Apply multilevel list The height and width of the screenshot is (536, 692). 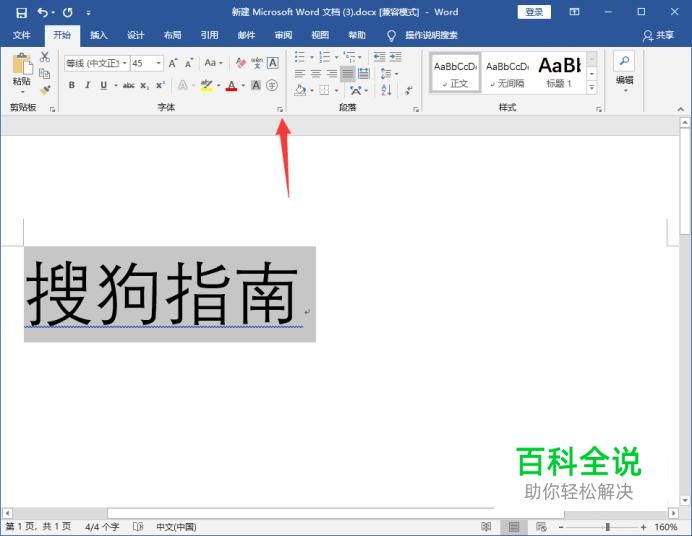pyautogui.click(x=350, y=57)
